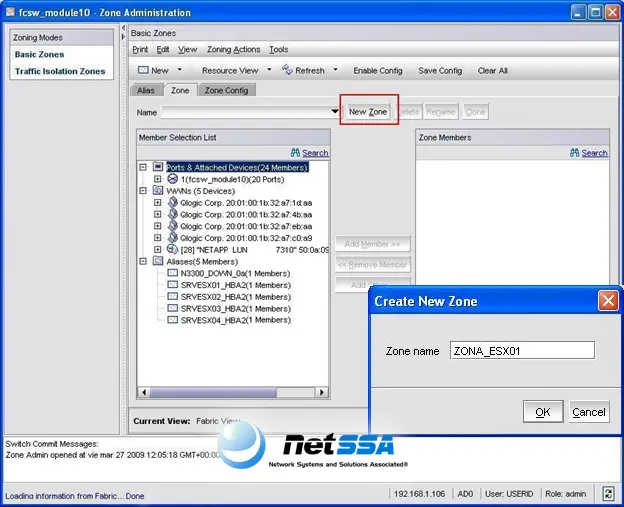This screenshot has height=507, width=624.
Task: Select Traffic Isolation Zones mode
Action: point(60,71)
